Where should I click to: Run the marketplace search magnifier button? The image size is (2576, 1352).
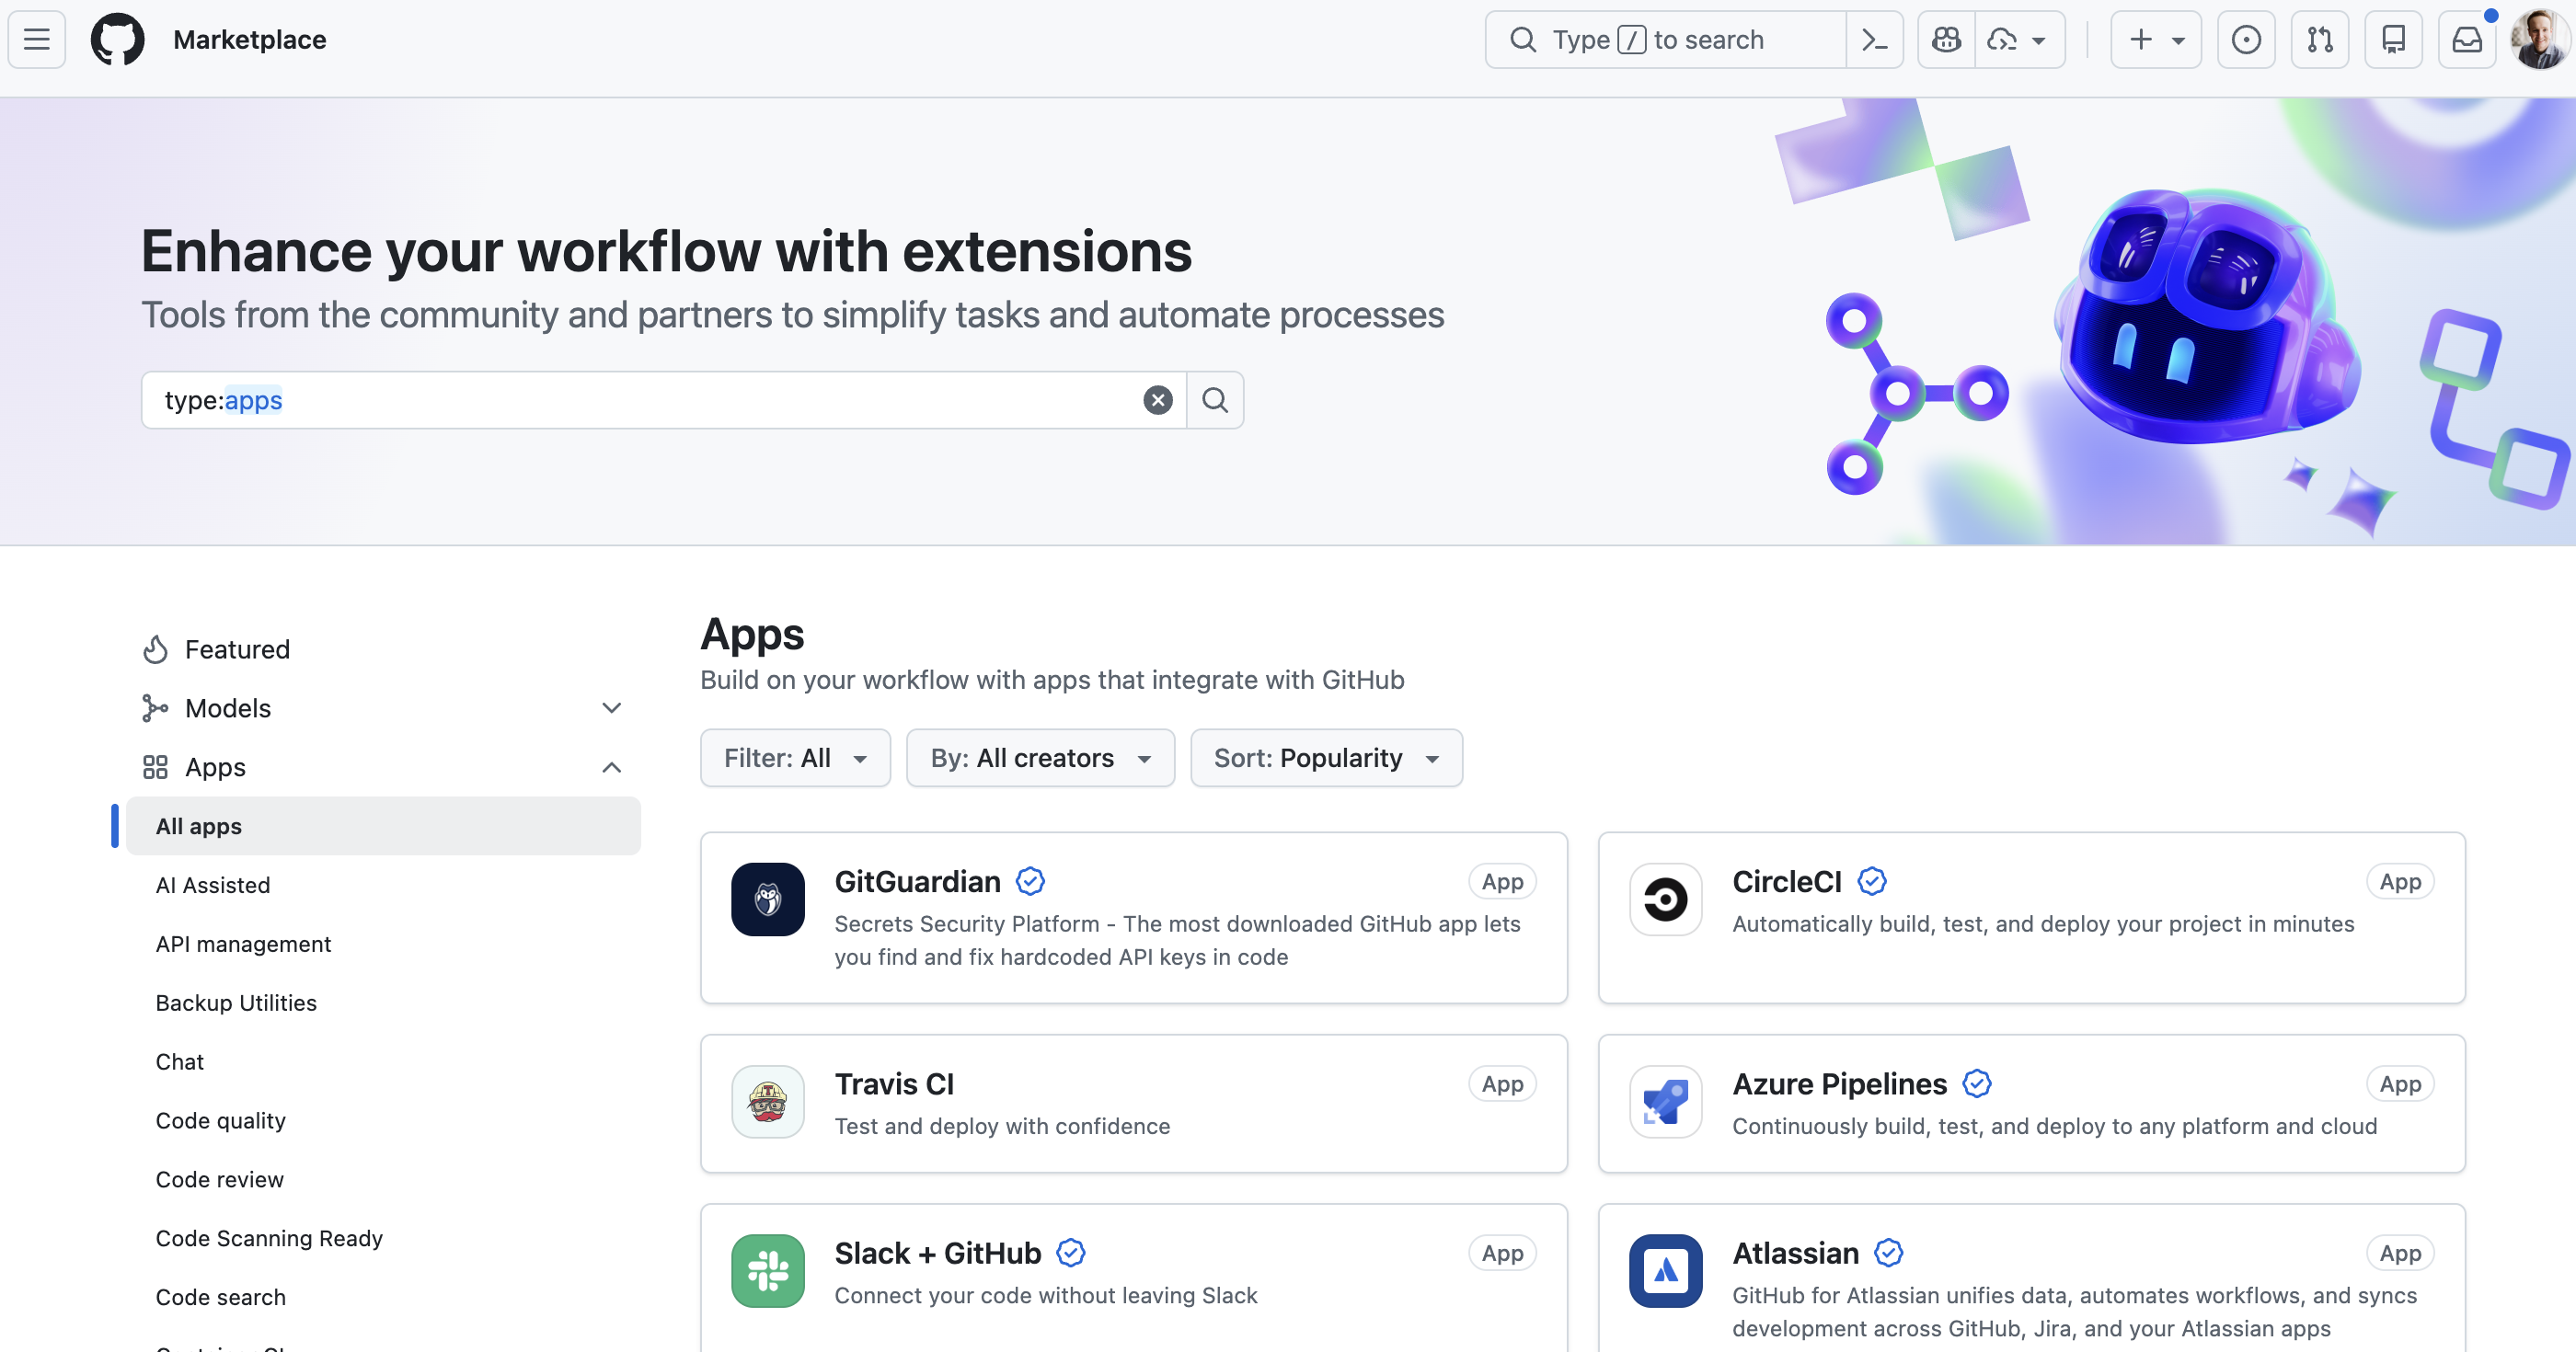(x=1215, y=400)
